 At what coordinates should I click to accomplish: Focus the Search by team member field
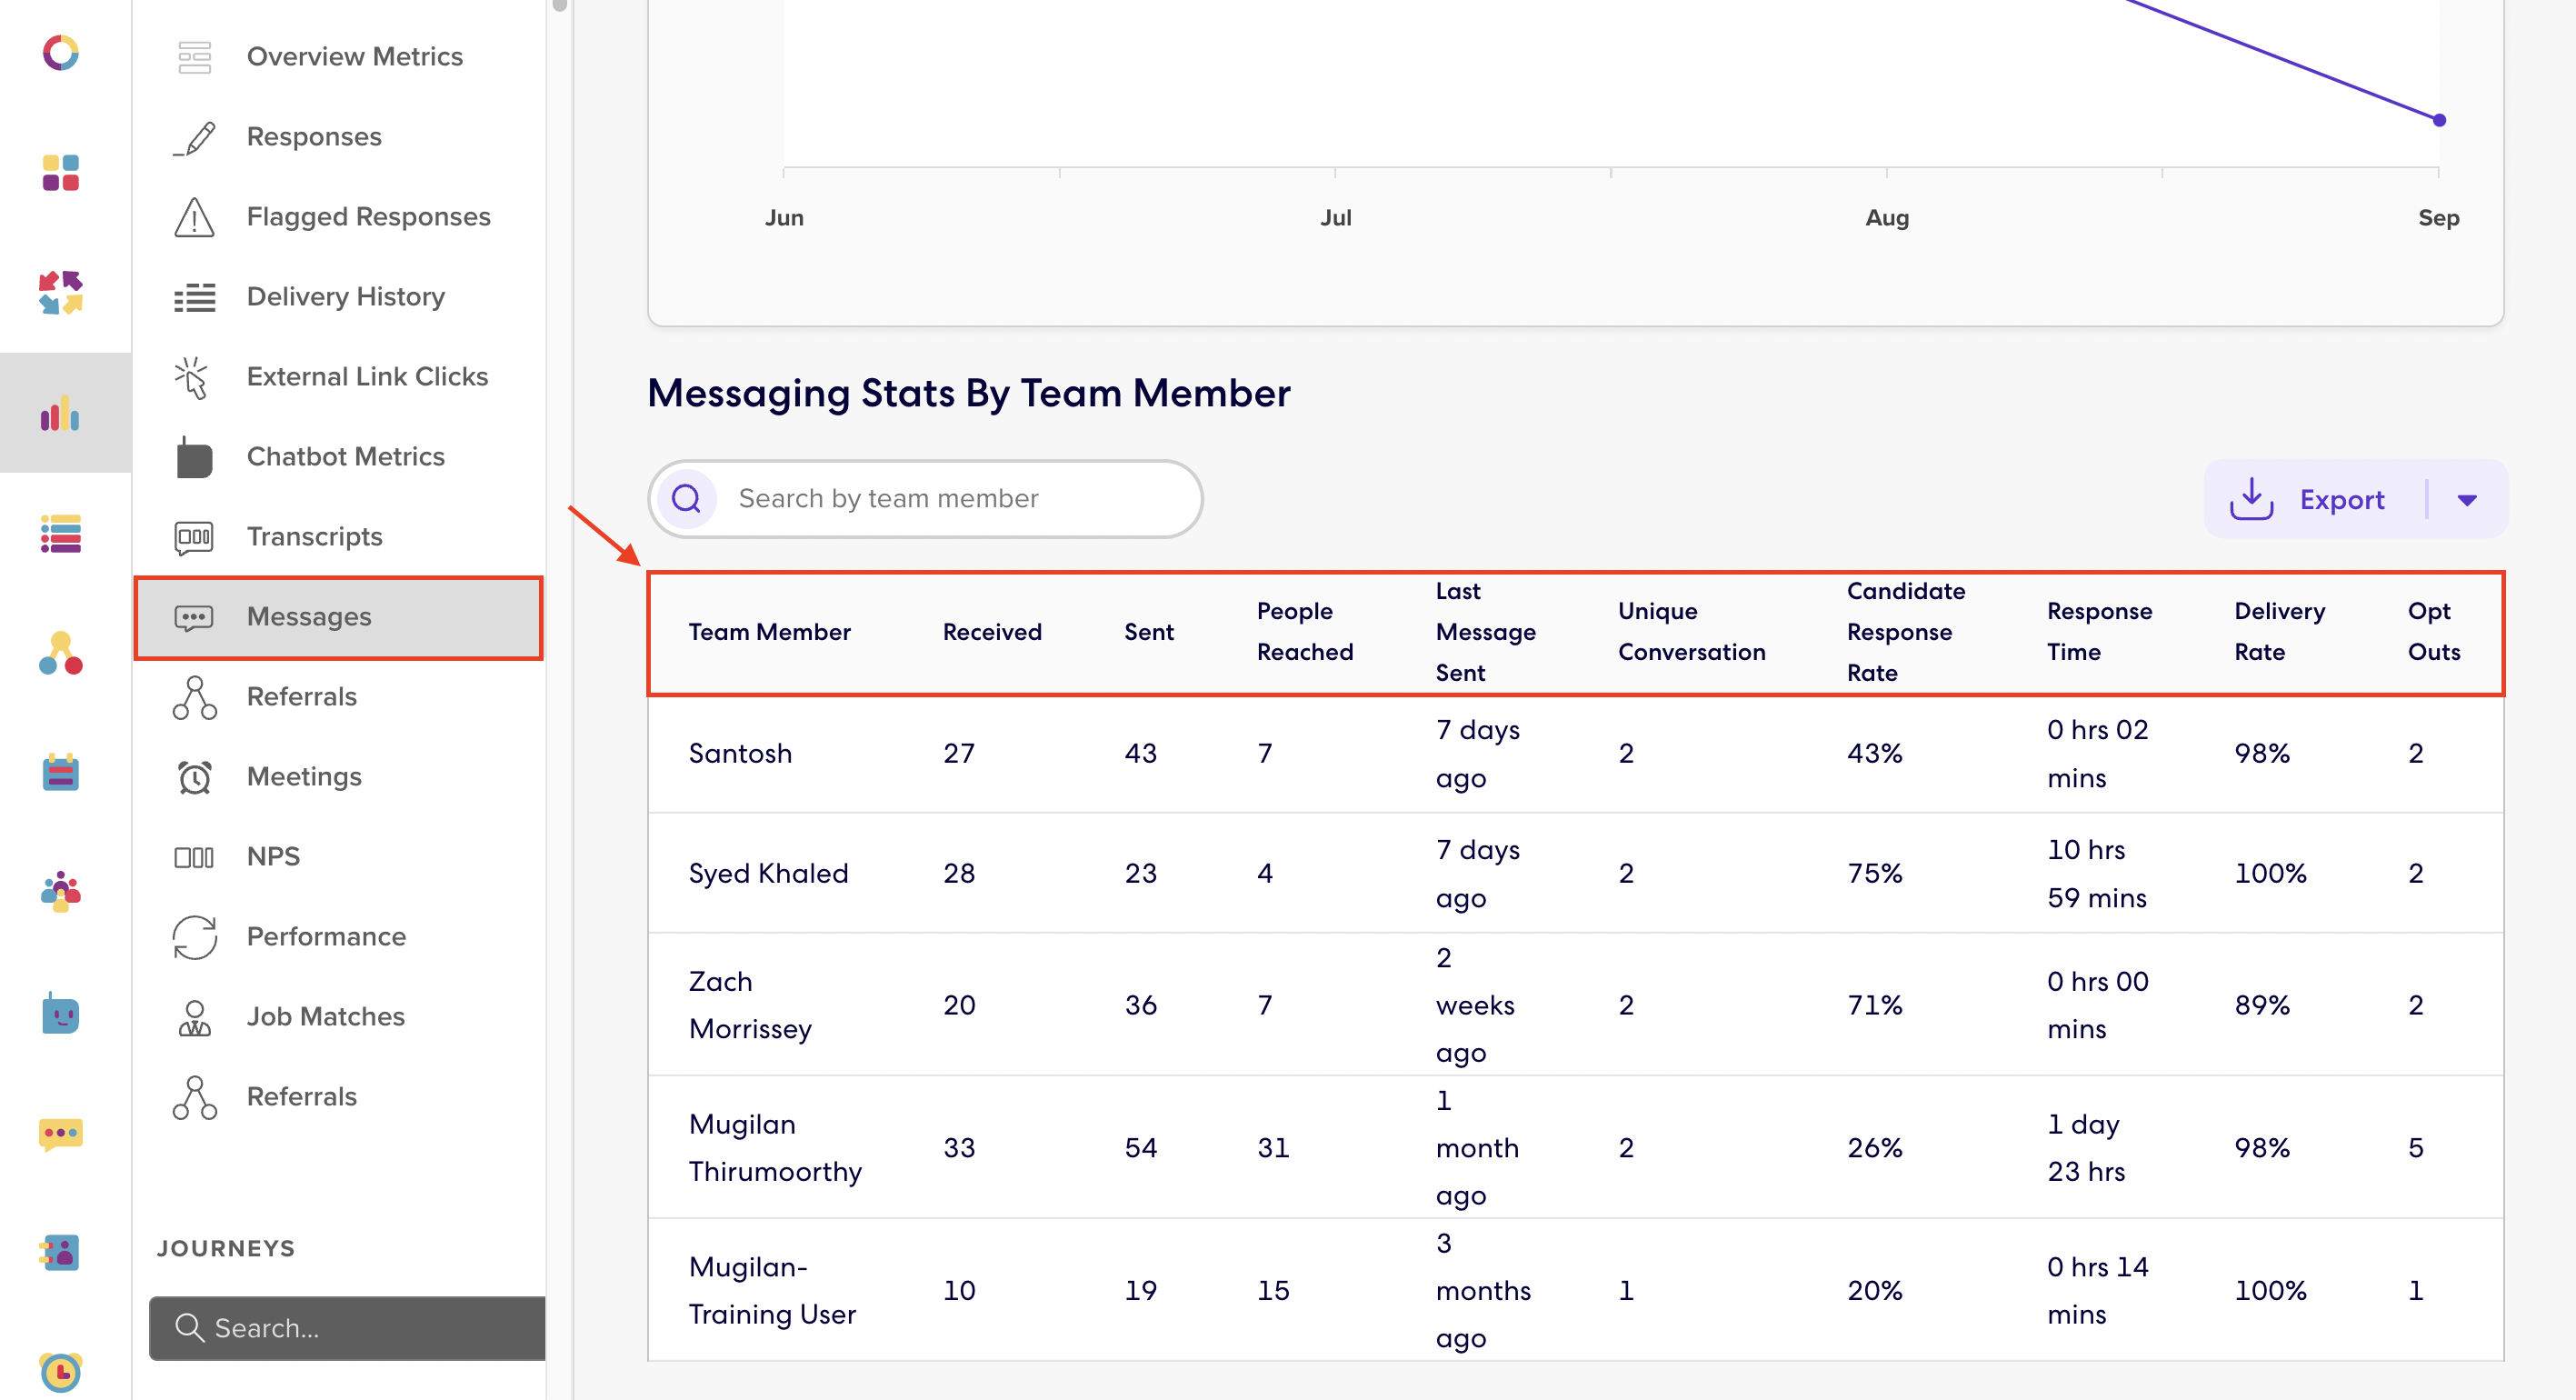pos(925,498)
